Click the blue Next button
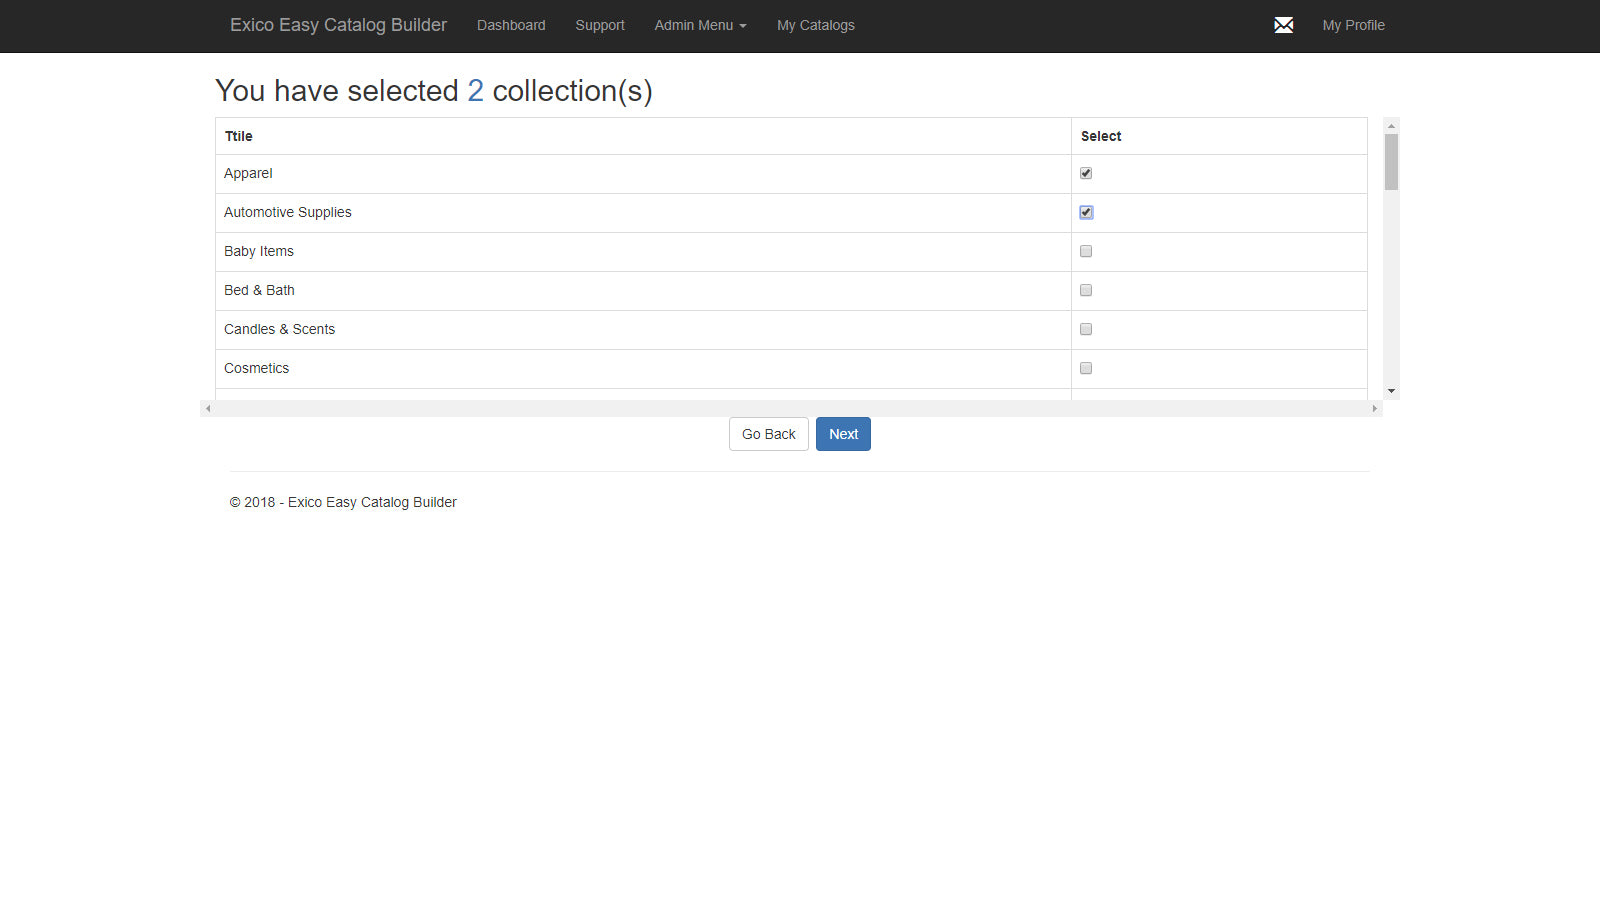This screenshot has width=1600, height=900. tap(843, 434)
